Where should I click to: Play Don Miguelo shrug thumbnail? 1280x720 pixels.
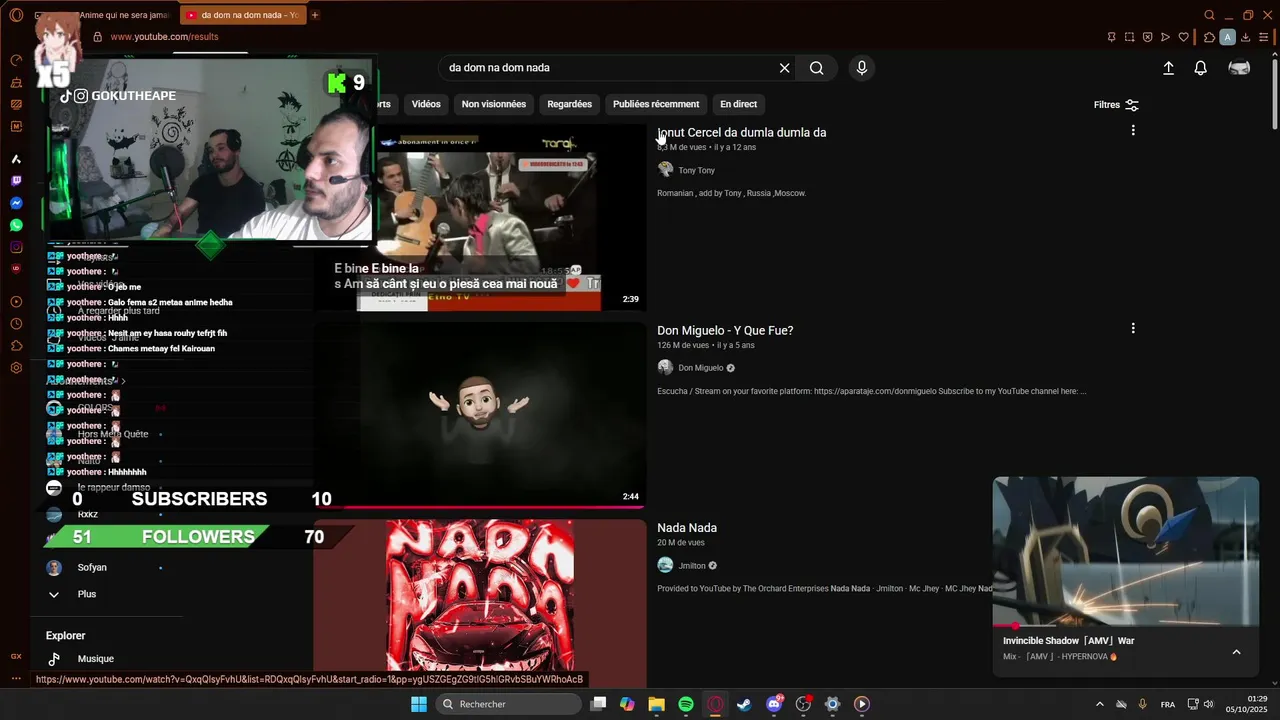(x=480, y=414)
